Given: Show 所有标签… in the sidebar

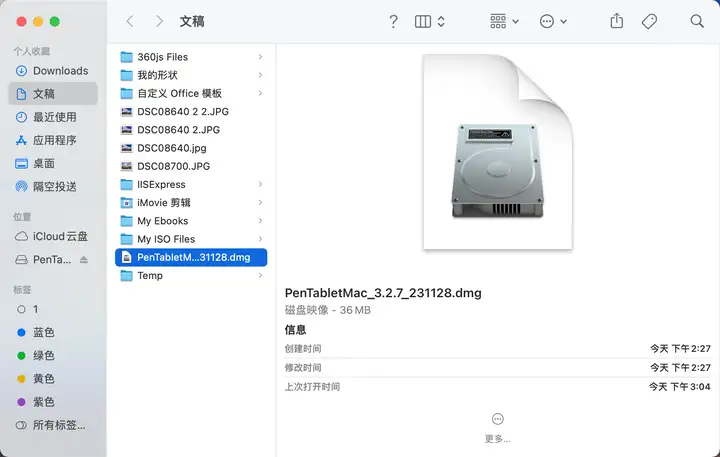Looking at the screenshot, I should click(53, 425).
